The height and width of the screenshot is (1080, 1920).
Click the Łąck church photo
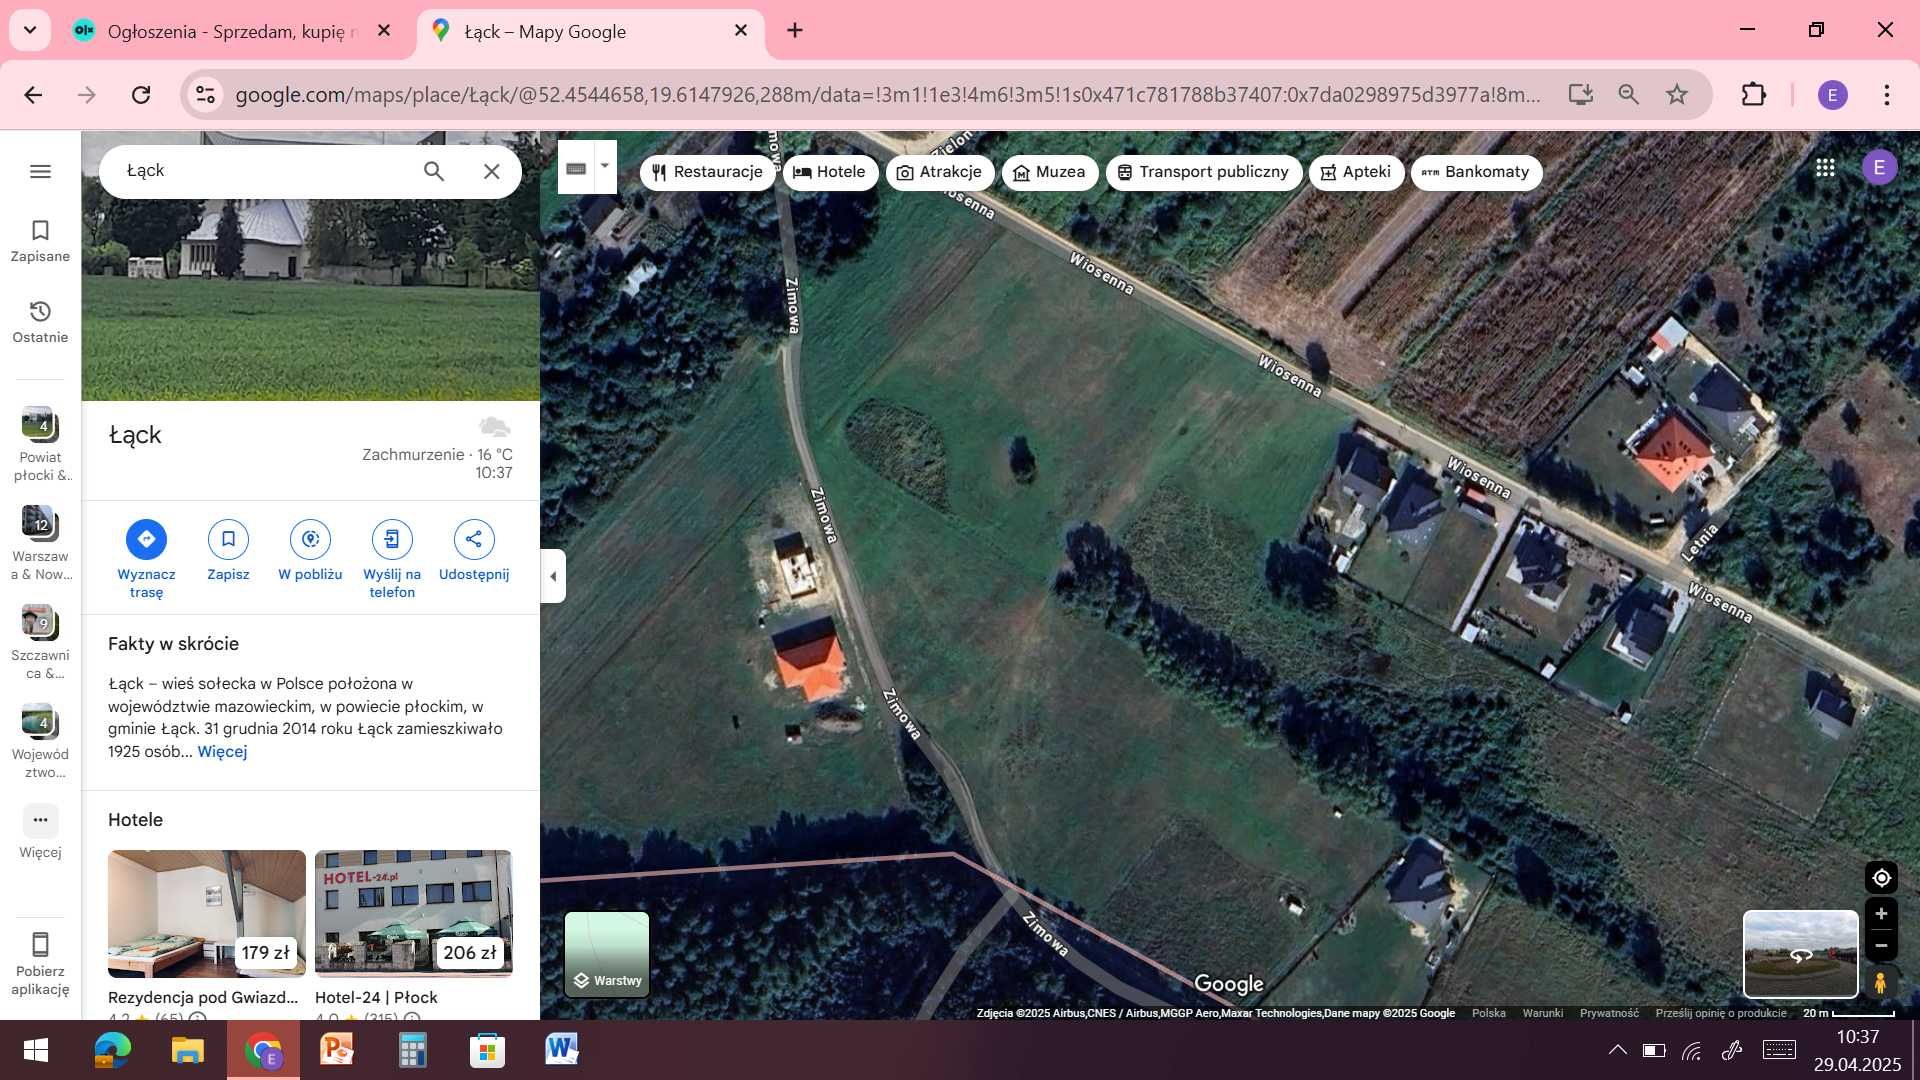pos(311,300)
